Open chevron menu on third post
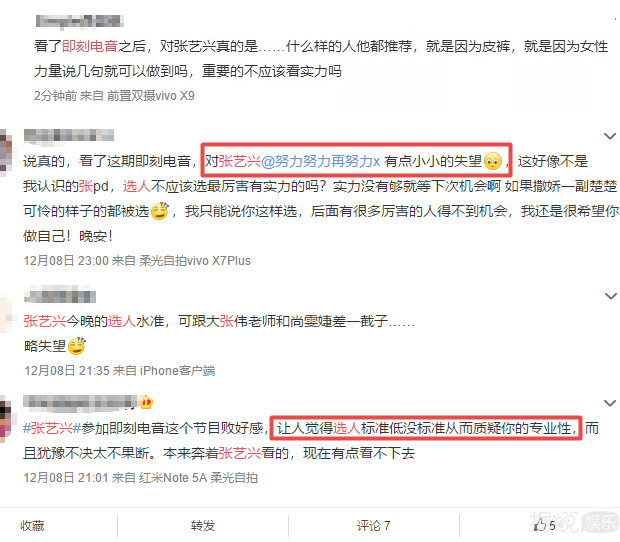 point(610,296)
